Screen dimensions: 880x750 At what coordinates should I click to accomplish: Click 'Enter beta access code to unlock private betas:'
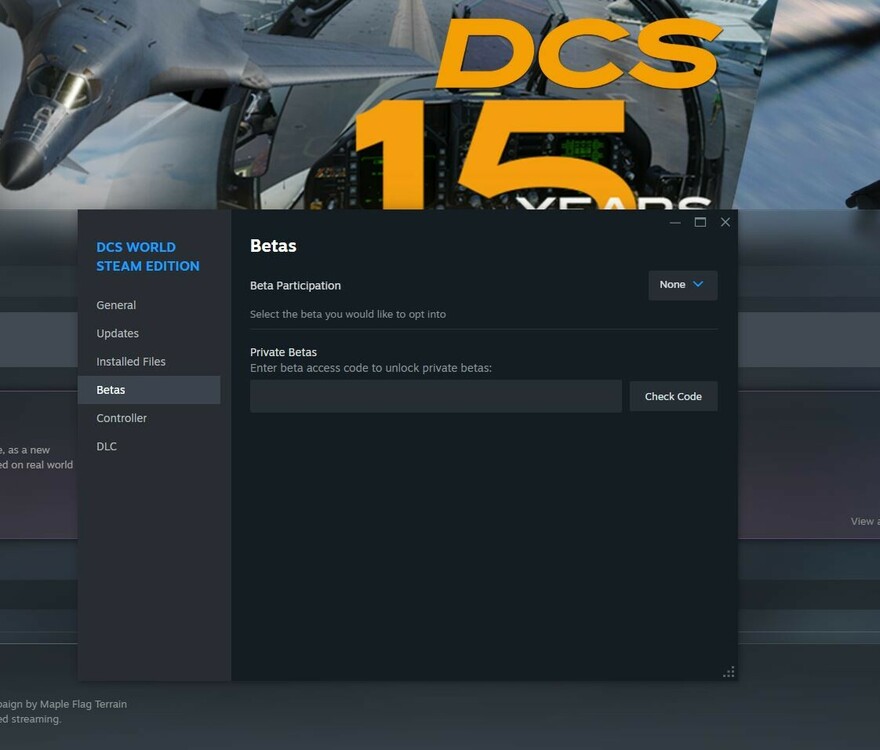click(x=371, y=368)
